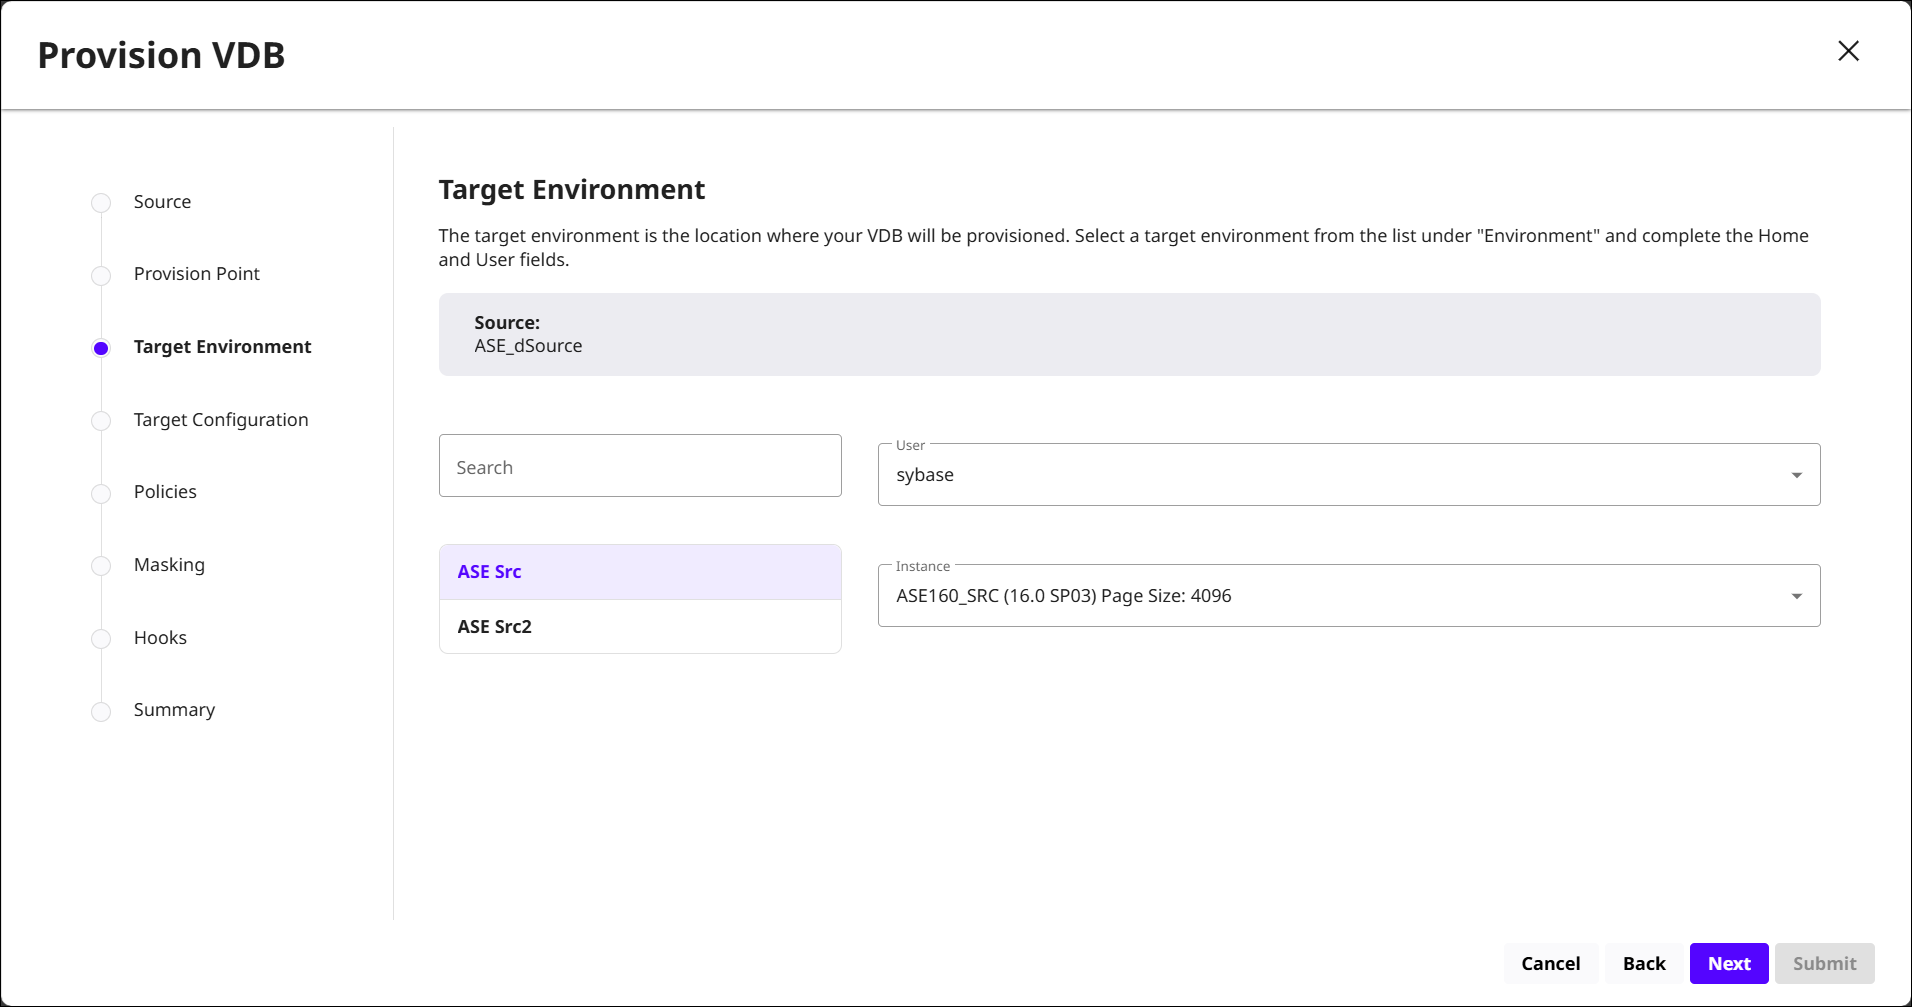The width and height of the screenshot is (1912, 1007).
Task: Close the Provision VDB dialog
Action: pos(1848,51)
